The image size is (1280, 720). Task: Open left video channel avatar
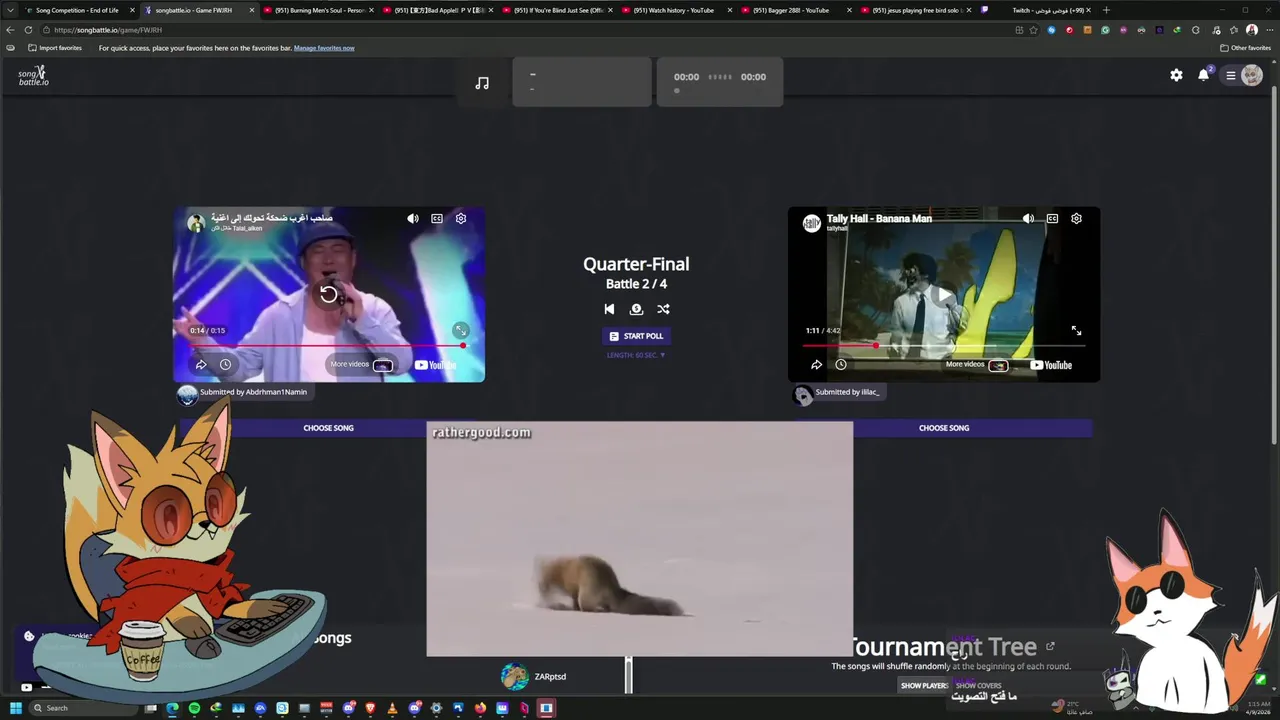tap(196, 223)
